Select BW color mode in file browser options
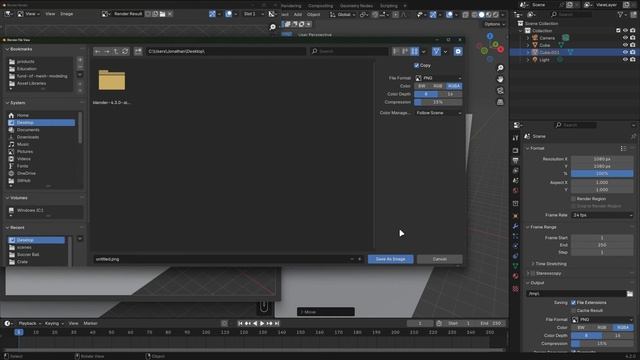The height and width of the screenshot is (360, 640). (422, 86)
